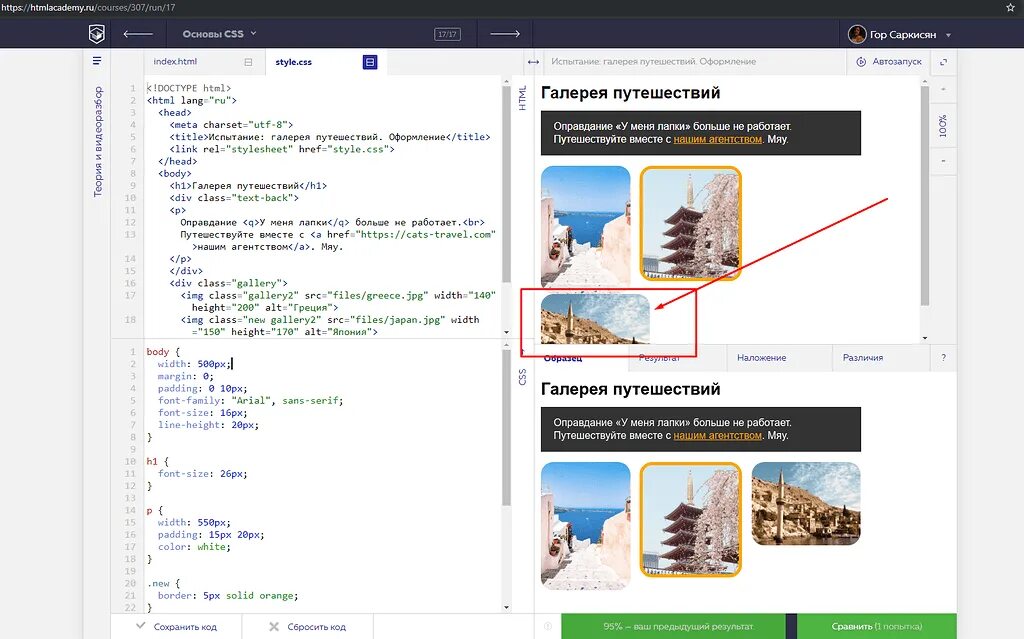1024x639 pixels.
Task: Click the Japan pagoda photo in sample preview
Action: 690,520
